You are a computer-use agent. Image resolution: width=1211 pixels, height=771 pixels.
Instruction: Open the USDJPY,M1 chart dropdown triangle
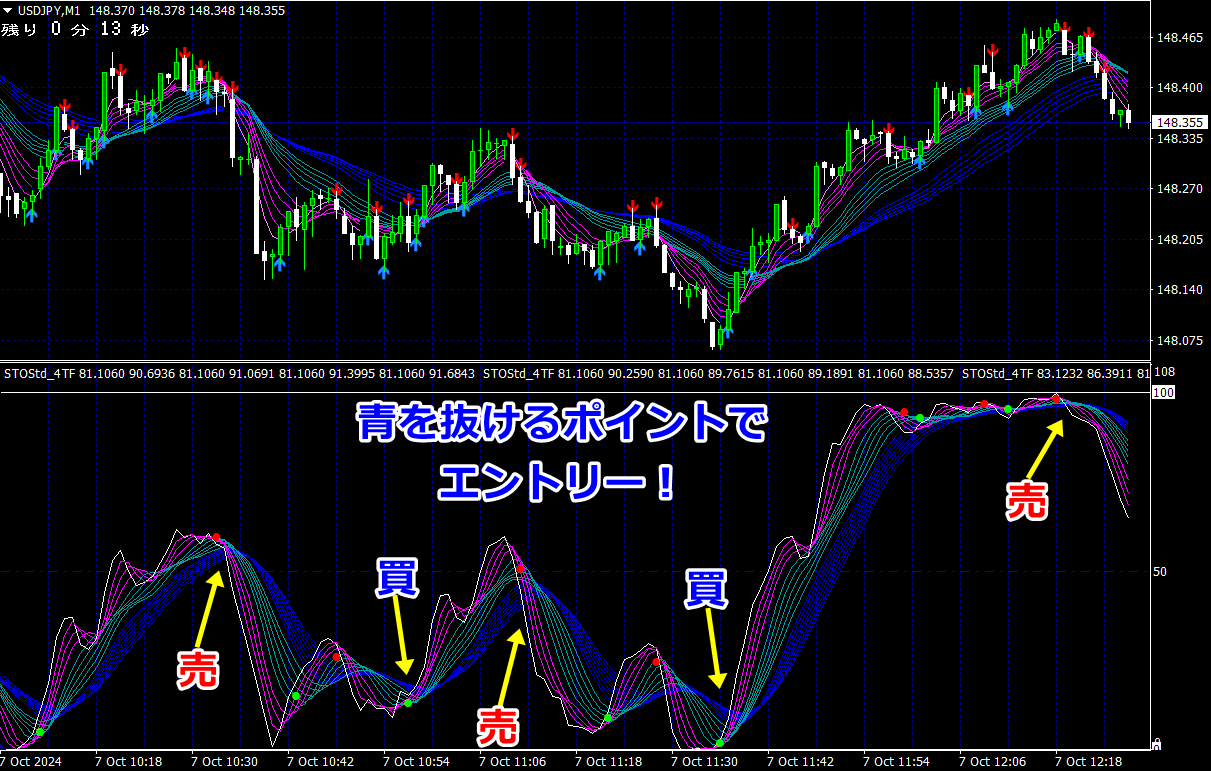point(8,9)
